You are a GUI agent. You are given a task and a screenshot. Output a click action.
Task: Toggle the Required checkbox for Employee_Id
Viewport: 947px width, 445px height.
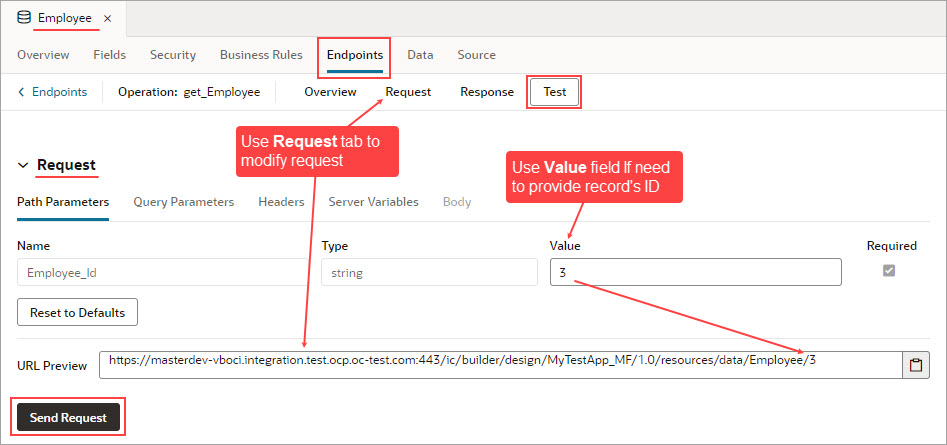point(889,271)
